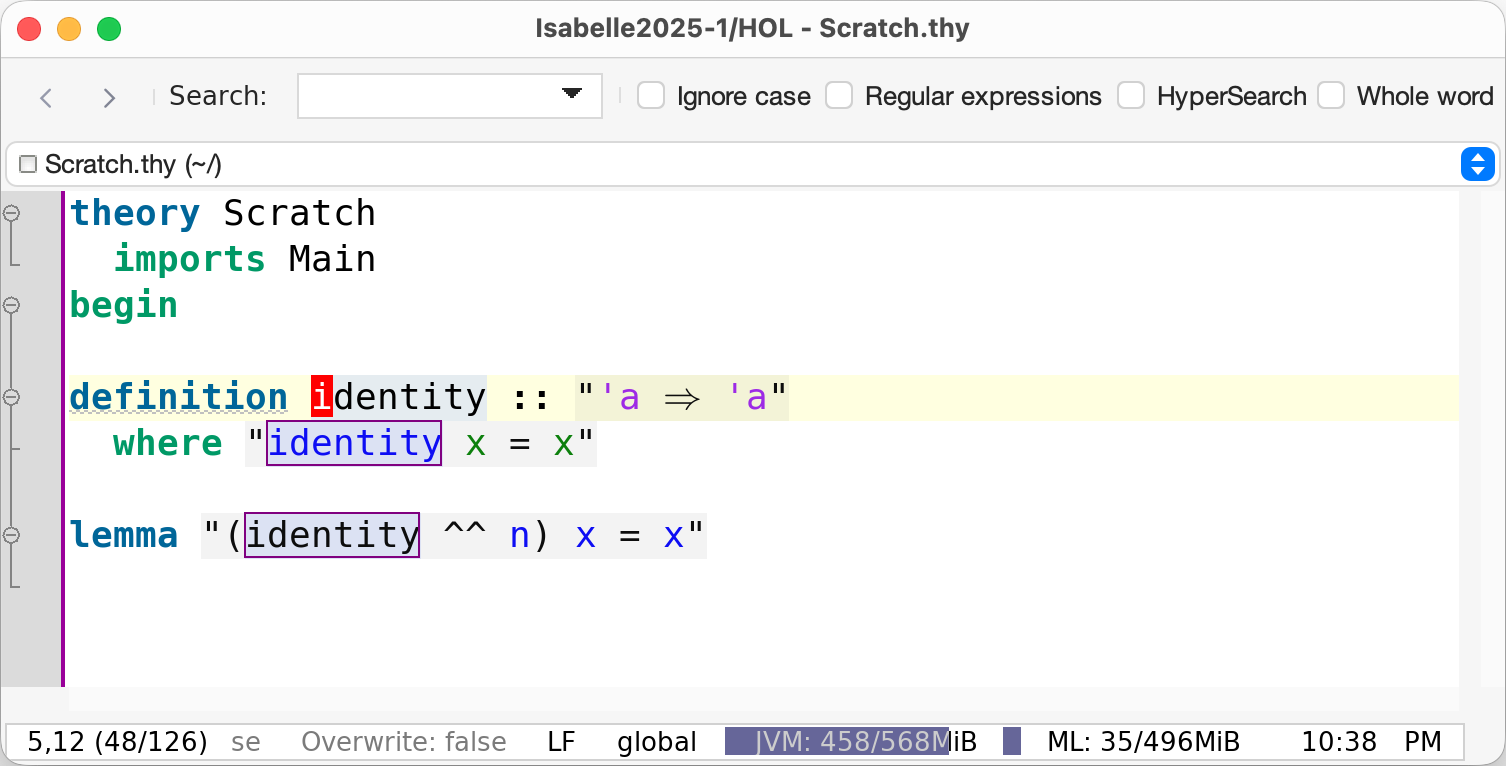Collapse the lemma fold marker
Viewport: 1506px width, 766px height.
pos(12,535)
